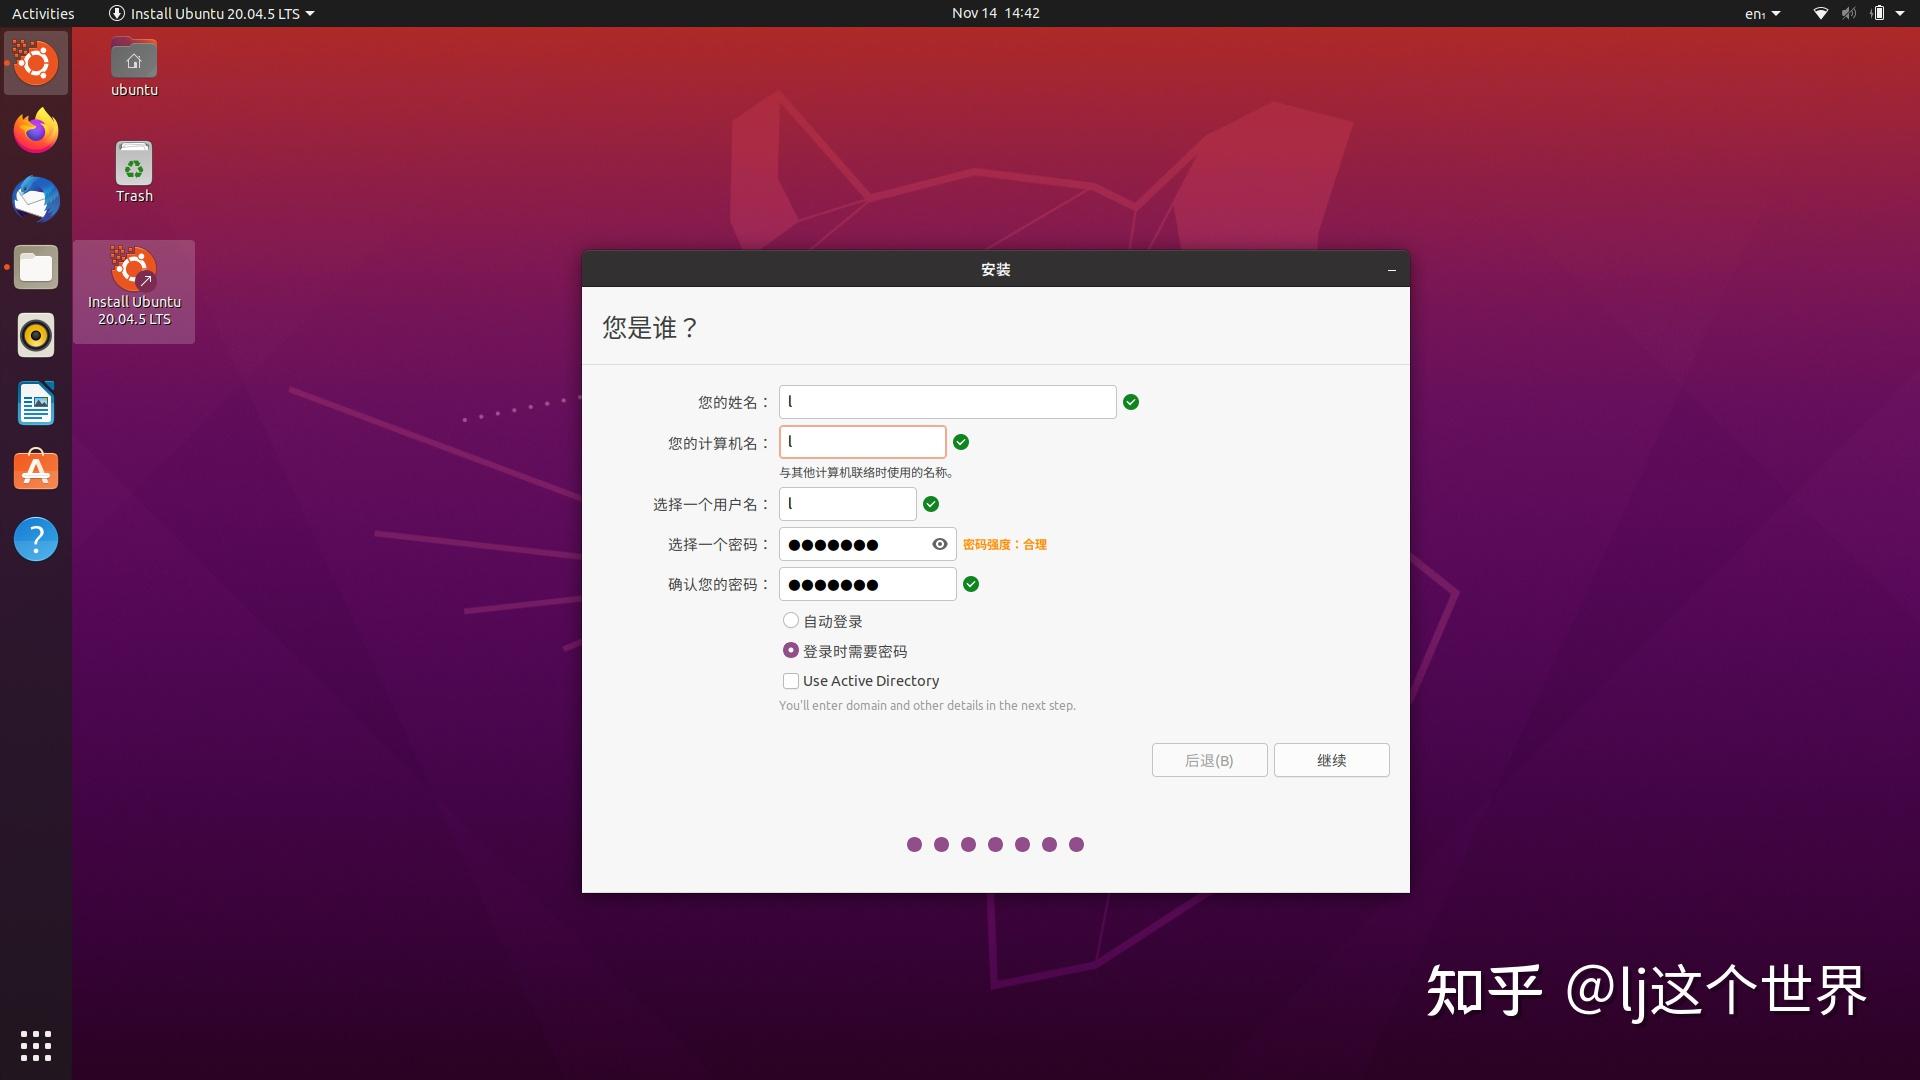Open the Help application
This screenshot has height=1080, width=1920.
(x=36, y=538)
